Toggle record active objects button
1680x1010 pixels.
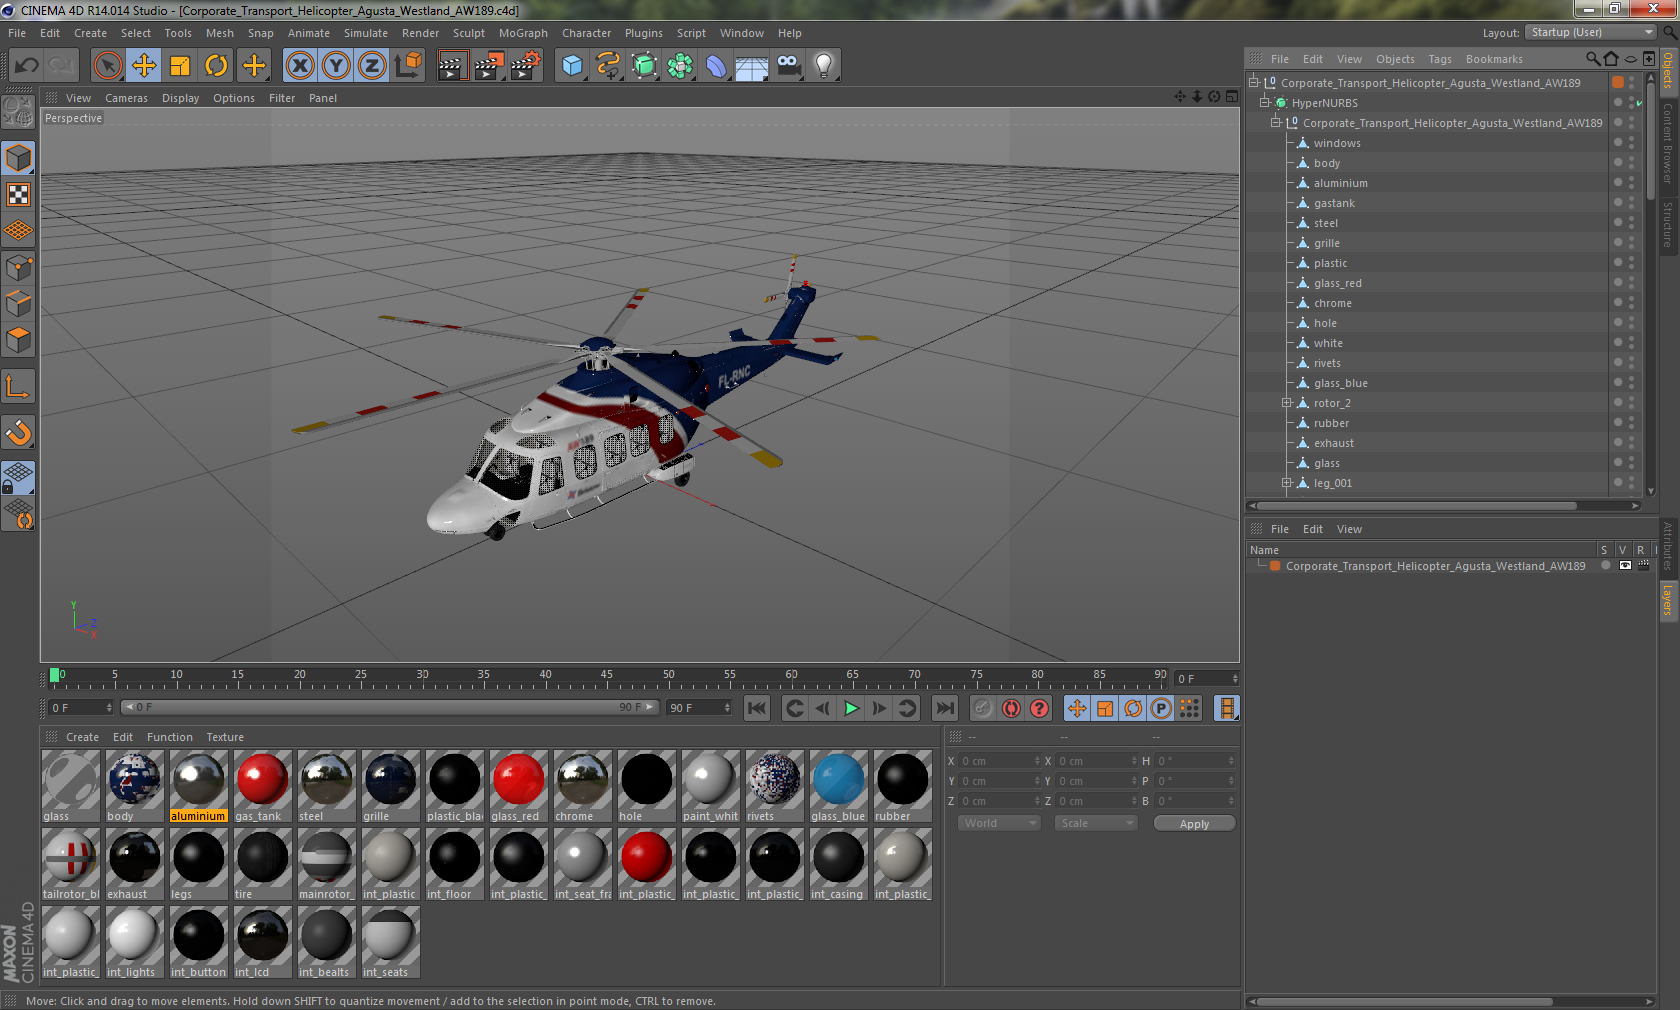coord(983,708)
